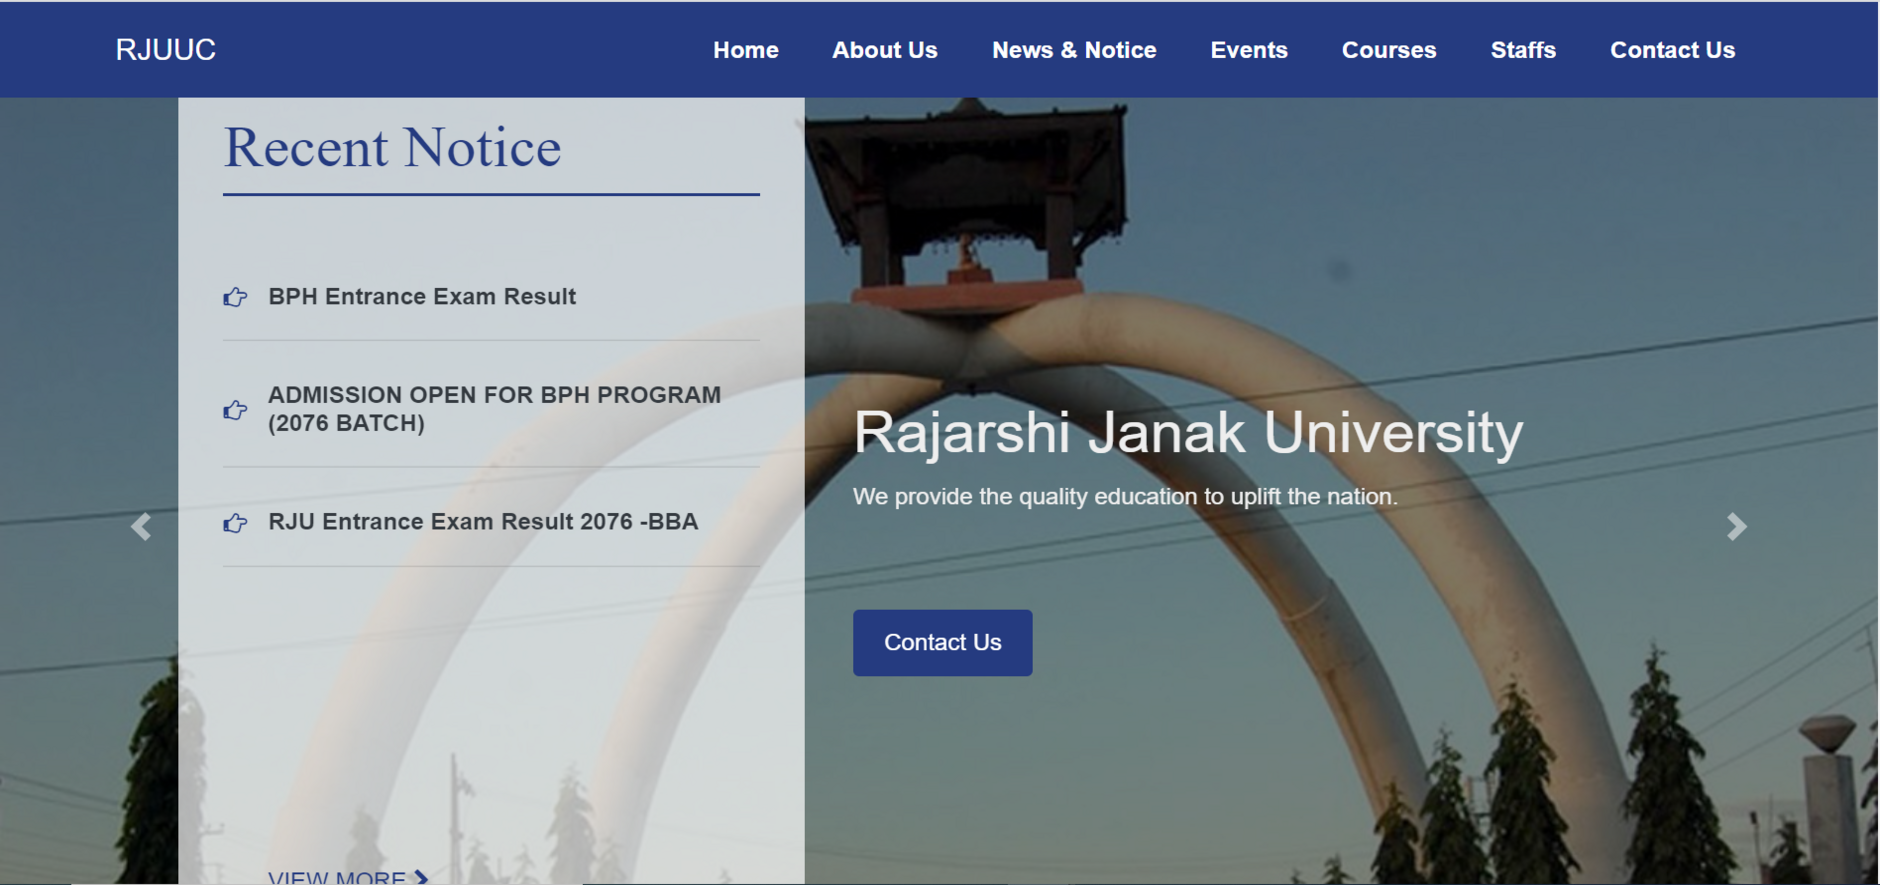Click the Rajarshi Janak University slide heading

pyautogui.click(x=1187, y=433)
